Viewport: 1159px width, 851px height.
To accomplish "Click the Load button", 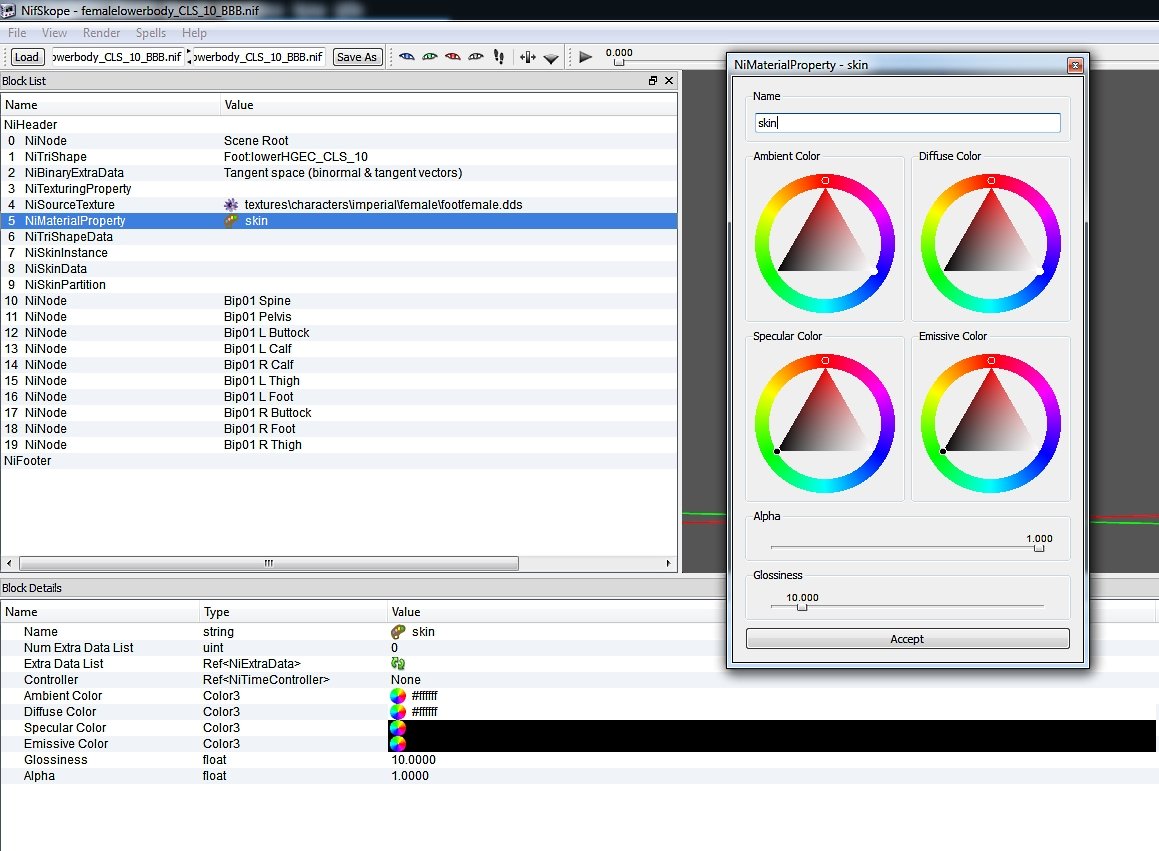I will click(x=27, y=57).
